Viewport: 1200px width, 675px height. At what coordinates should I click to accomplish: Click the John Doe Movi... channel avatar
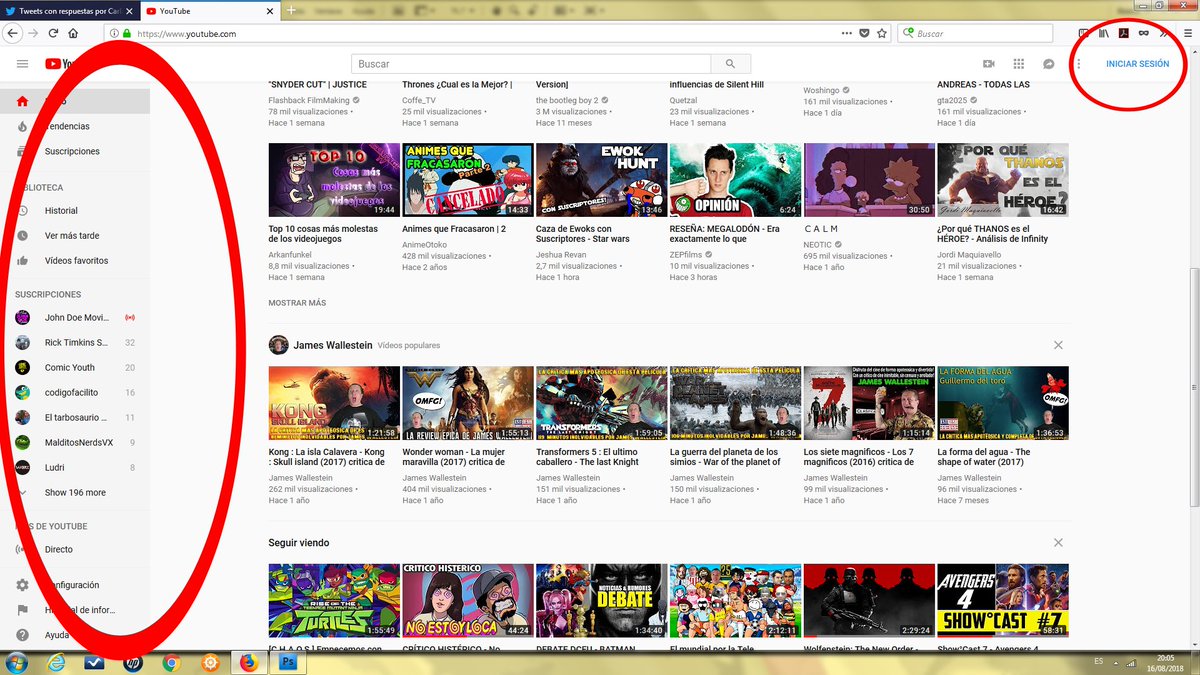22,317
